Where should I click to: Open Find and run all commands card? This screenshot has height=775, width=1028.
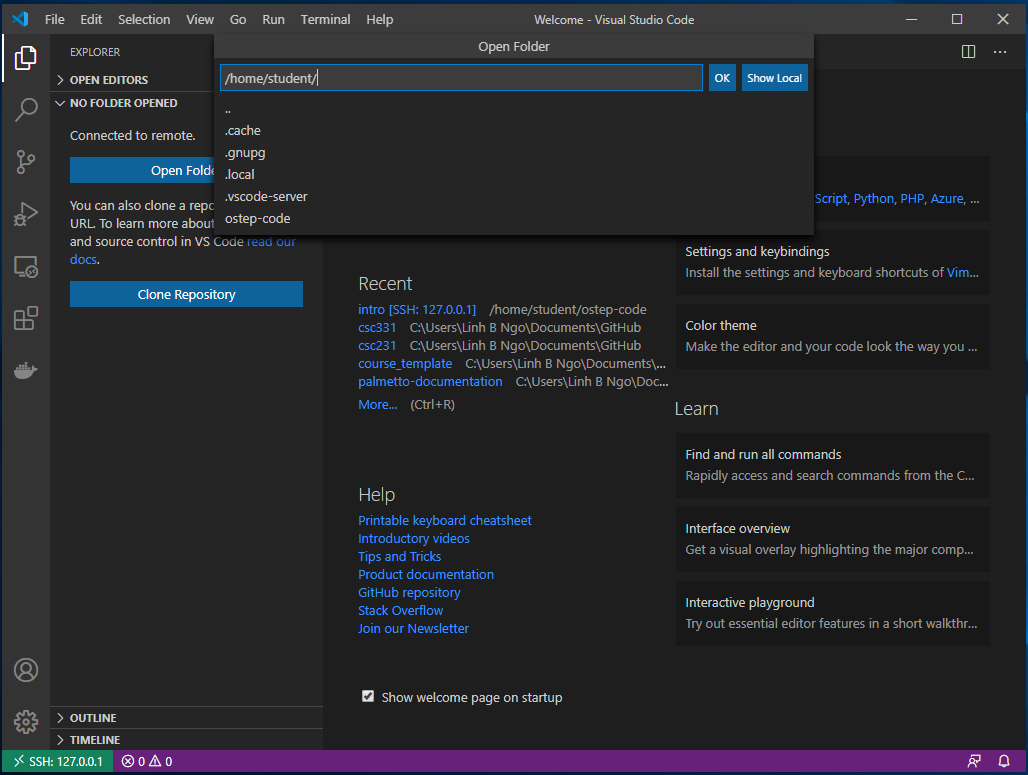[x=833, y=465]
